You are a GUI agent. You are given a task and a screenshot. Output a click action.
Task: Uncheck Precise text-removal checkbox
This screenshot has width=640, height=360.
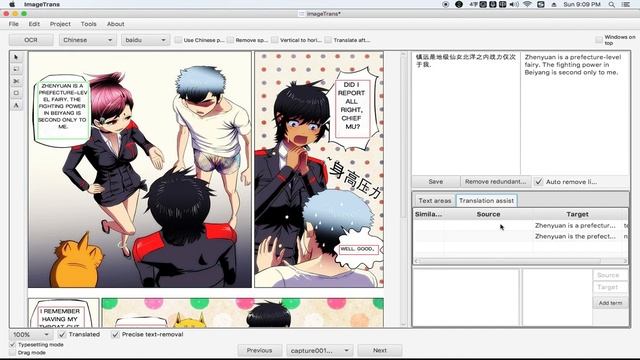[115, 334]
